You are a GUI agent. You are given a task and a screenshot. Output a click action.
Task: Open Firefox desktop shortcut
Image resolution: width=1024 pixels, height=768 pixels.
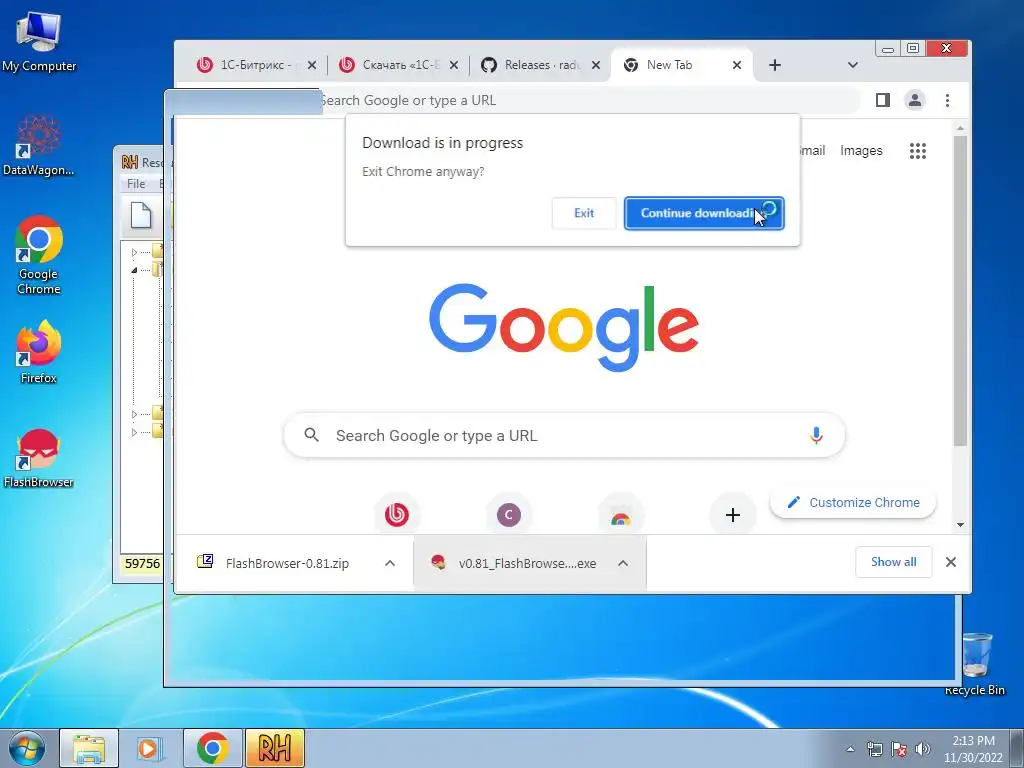pyautogui.click(x=39, y=351)
